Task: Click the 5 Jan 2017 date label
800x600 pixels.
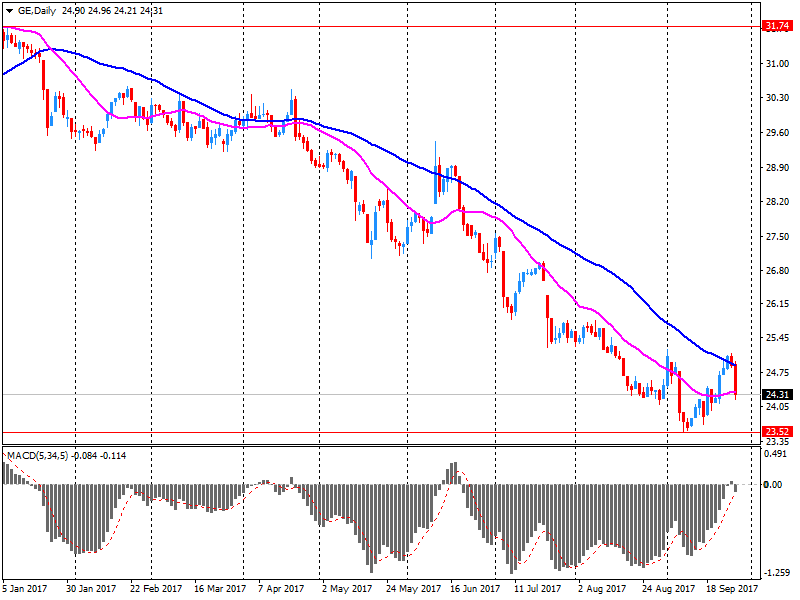Action: (24, 589)
